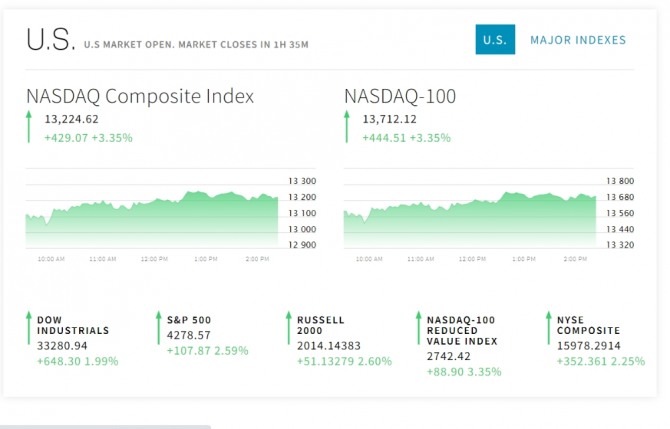Screen dimensions: 670x429
Task: Open the NYSE Composite index link
Action: click(588, 325)
